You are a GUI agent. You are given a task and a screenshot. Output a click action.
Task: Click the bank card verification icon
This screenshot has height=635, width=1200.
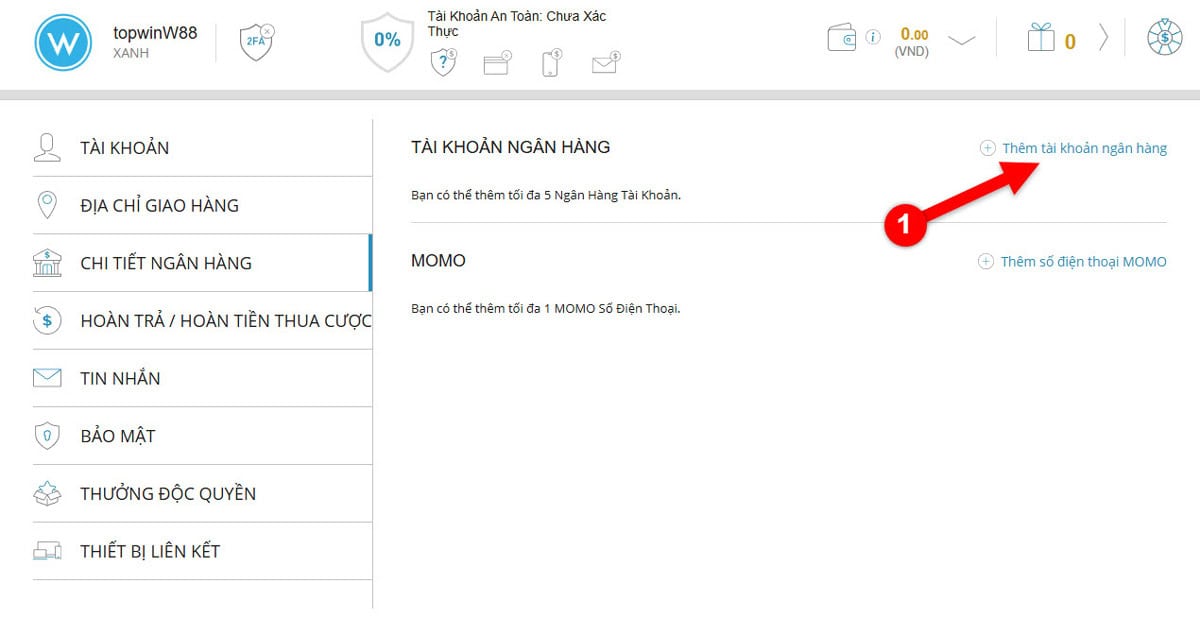coord(497,64)
